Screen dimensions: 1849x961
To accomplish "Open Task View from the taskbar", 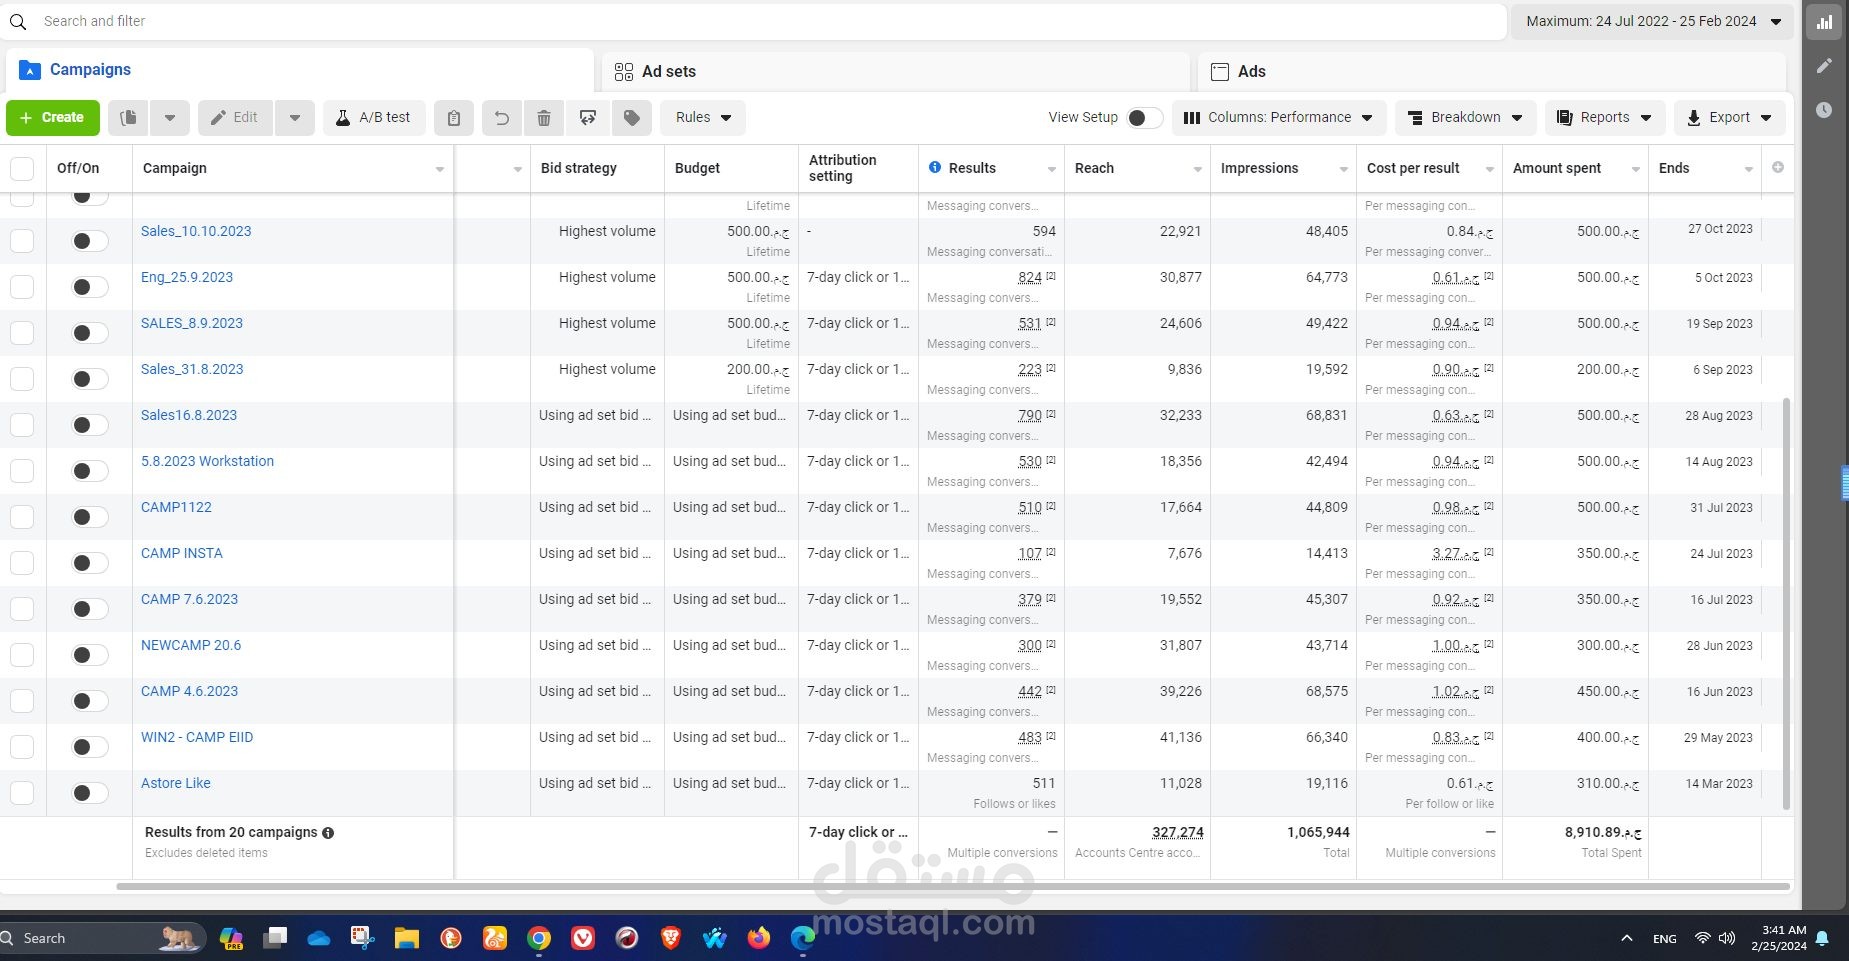I will tap(275, 938).
